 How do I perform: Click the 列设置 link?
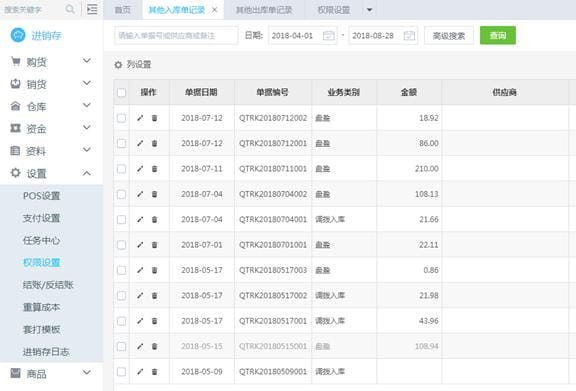click(x=138, y=65)
